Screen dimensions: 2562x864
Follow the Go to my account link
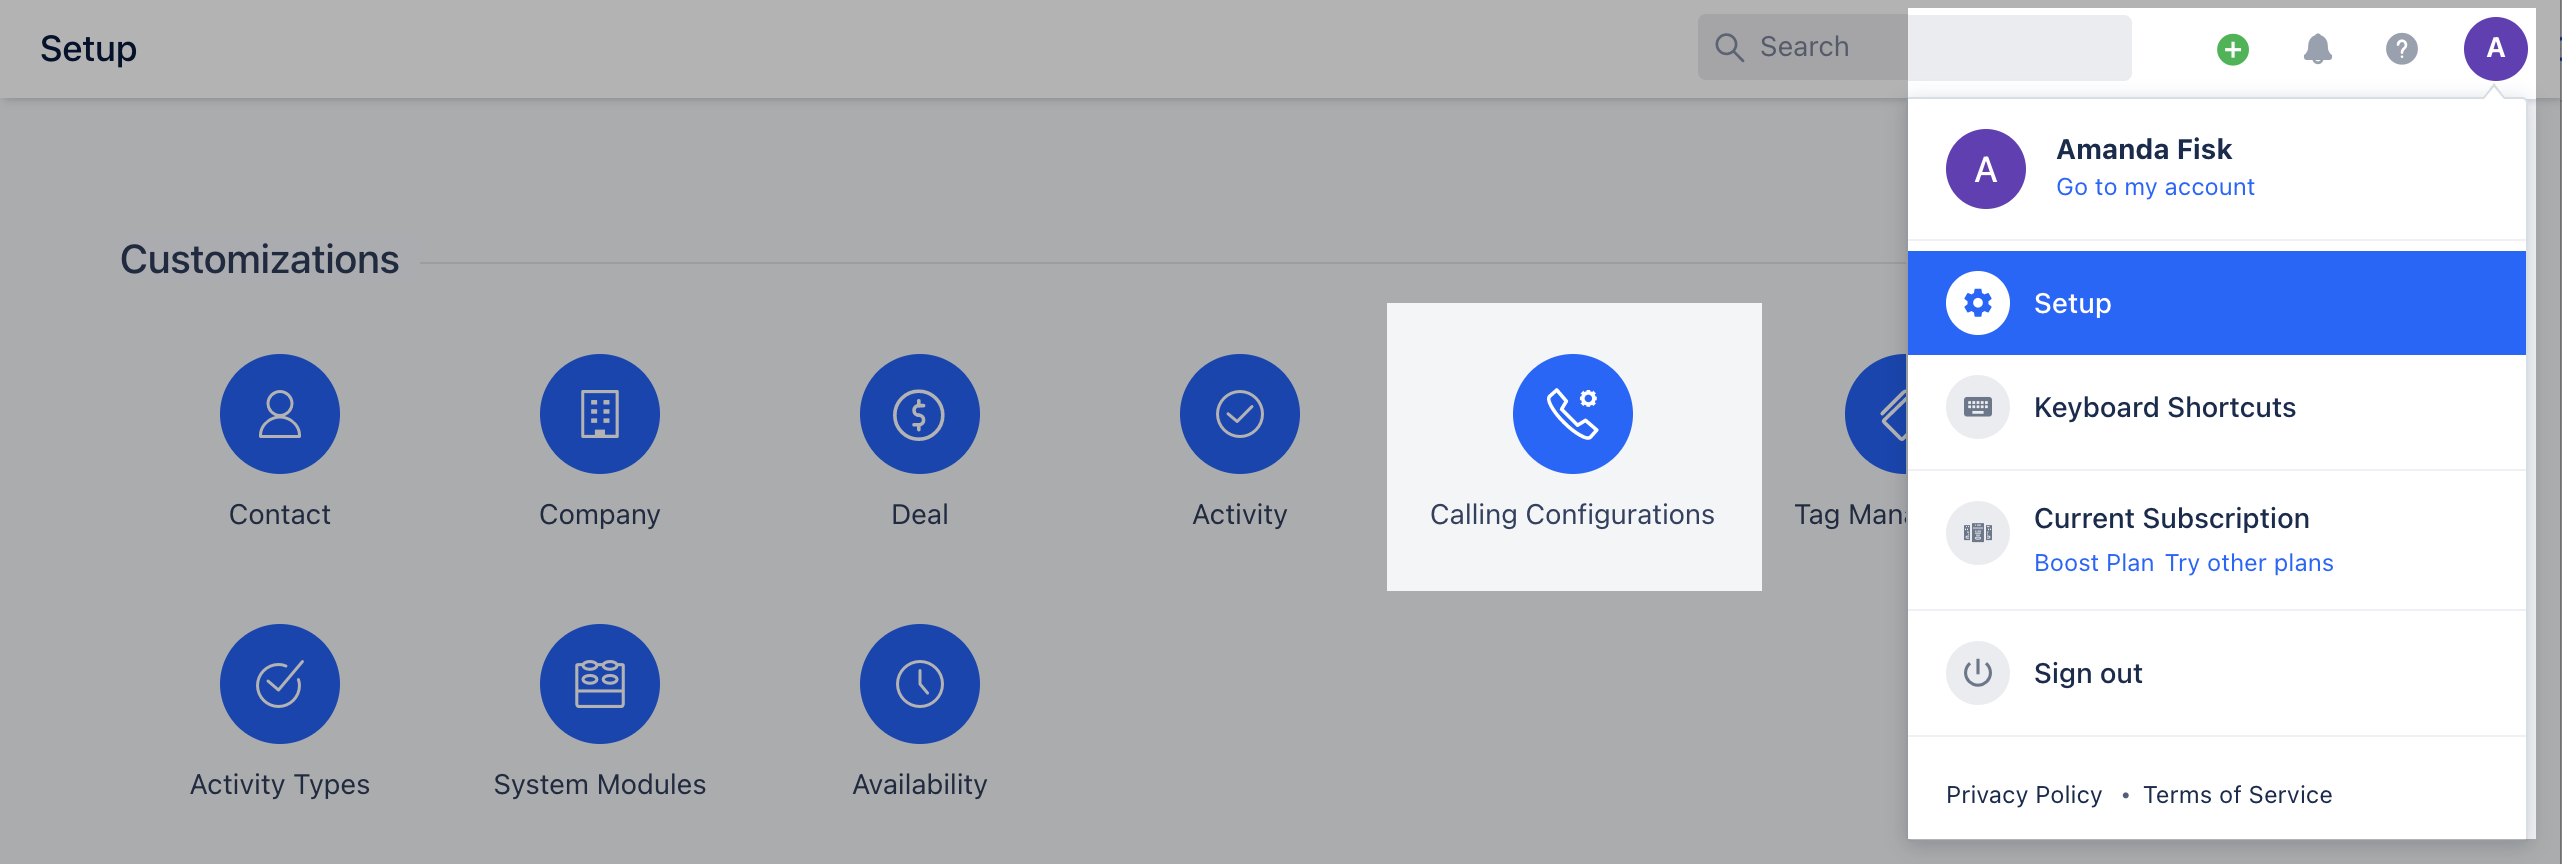click(2155, 187)
